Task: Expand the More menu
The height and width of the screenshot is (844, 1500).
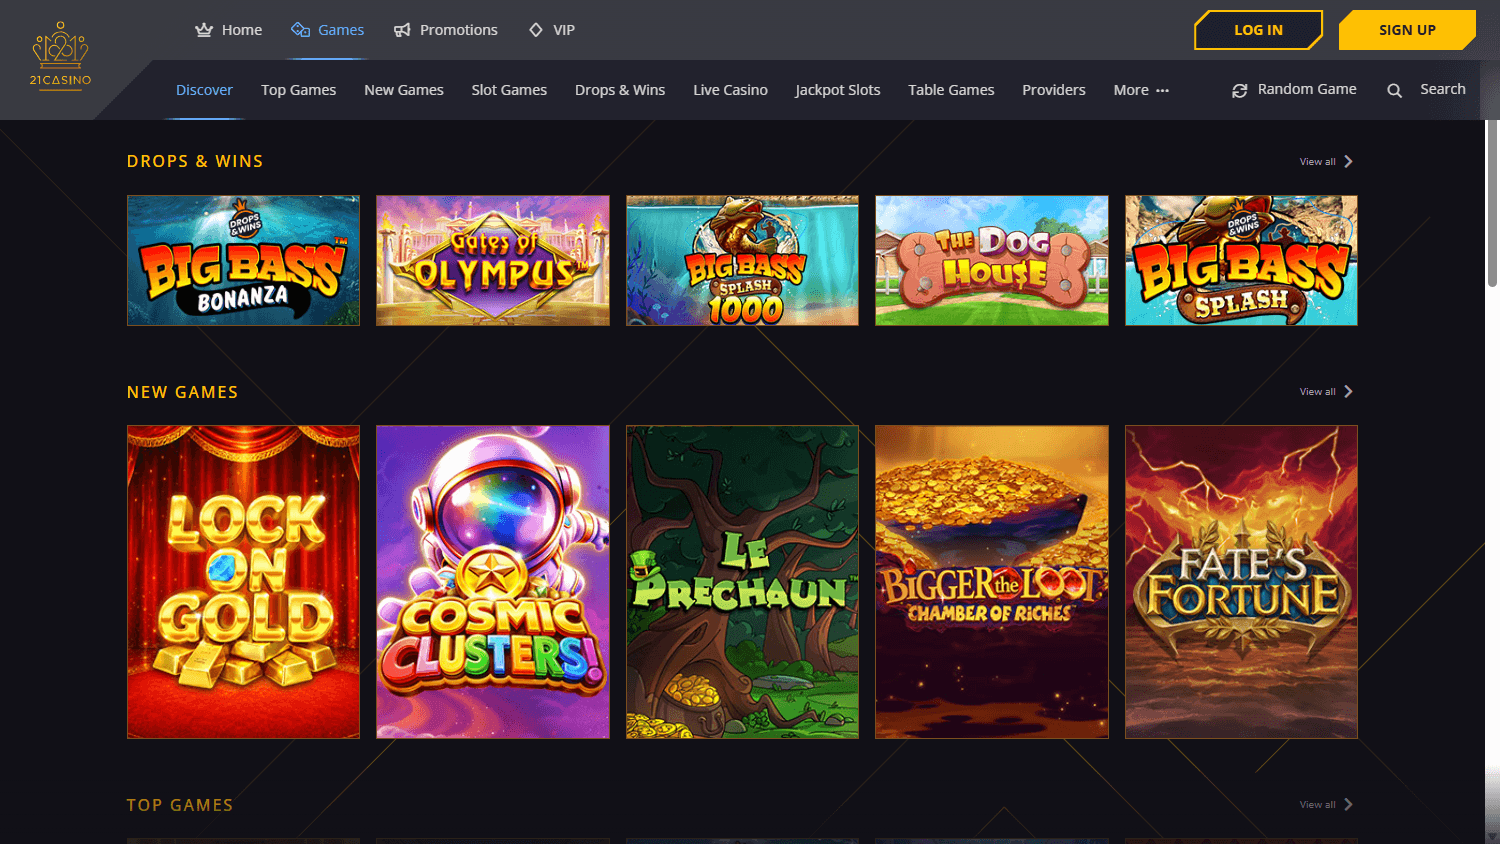Action: 1141,90
